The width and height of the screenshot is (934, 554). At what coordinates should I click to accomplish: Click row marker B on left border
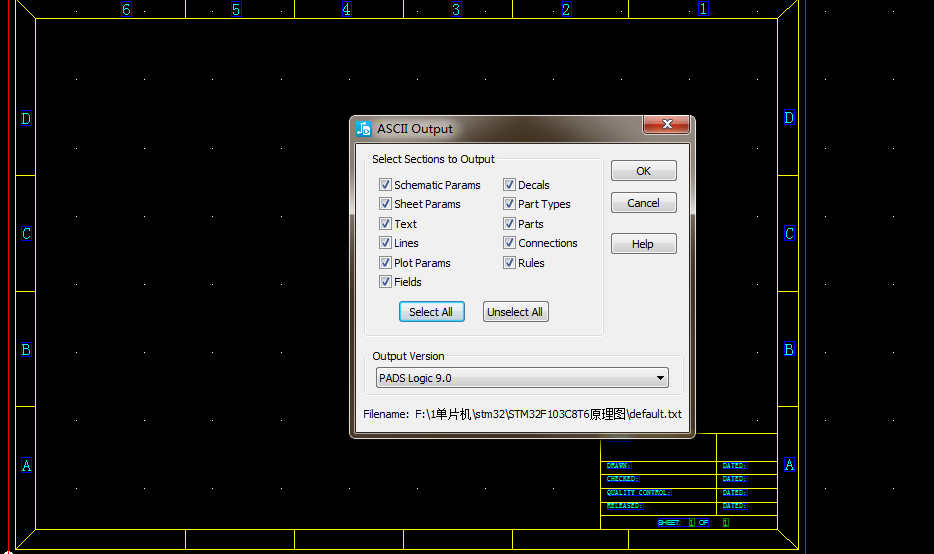(x=26, y=350)
